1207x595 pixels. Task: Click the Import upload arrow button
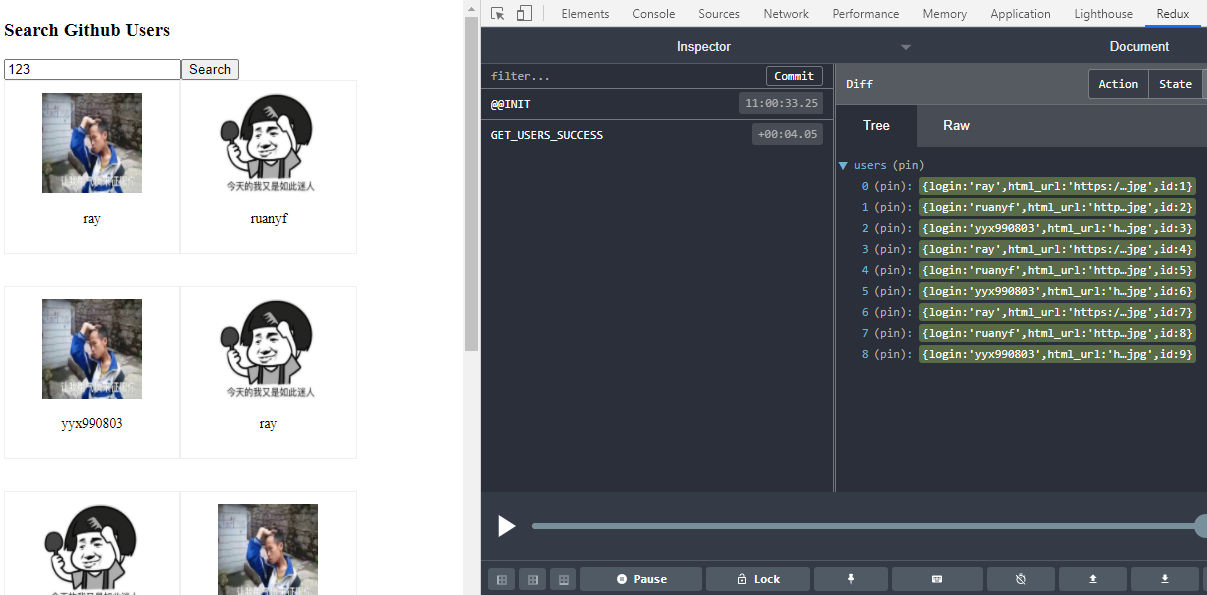point(1093,579)
